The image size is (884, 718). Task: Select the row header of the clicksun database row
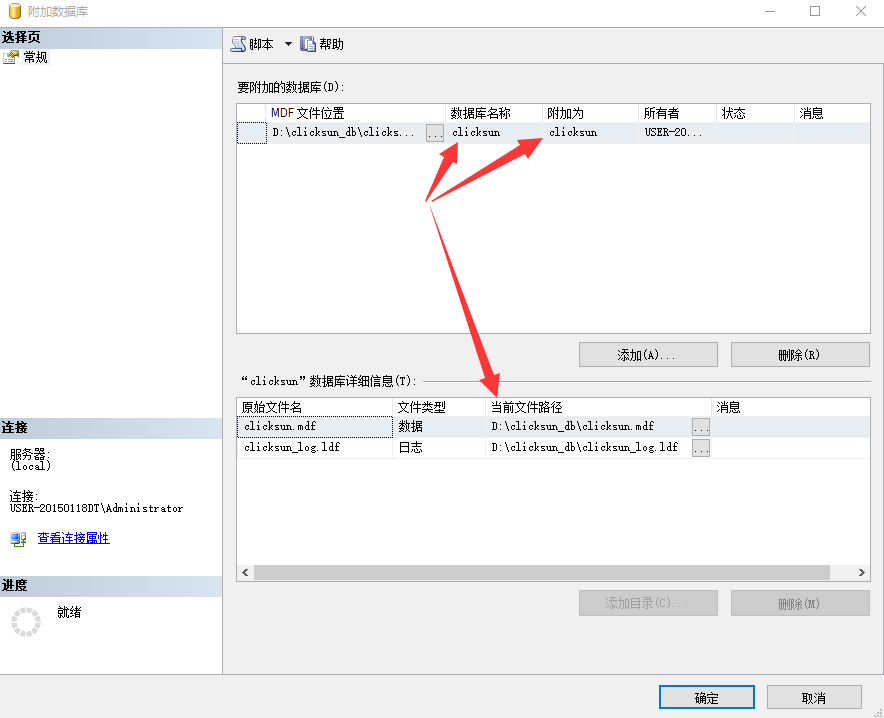251,133
